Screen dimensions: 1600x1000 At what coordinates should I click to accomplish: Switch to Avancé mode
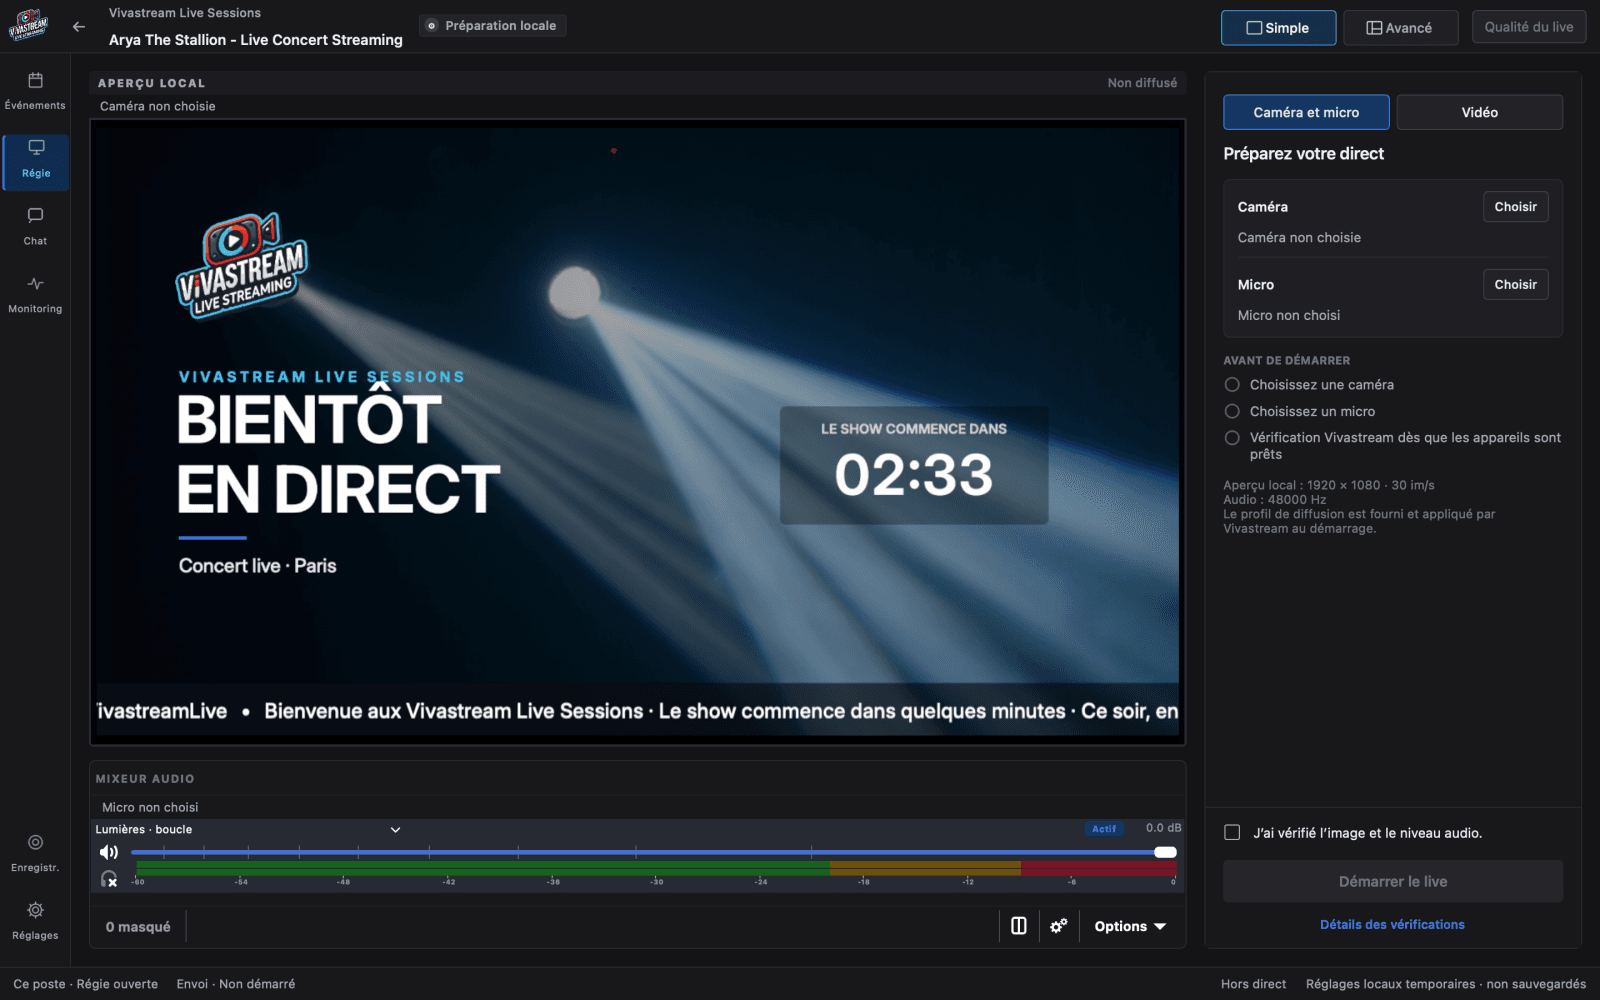[x=1400, y=28]
